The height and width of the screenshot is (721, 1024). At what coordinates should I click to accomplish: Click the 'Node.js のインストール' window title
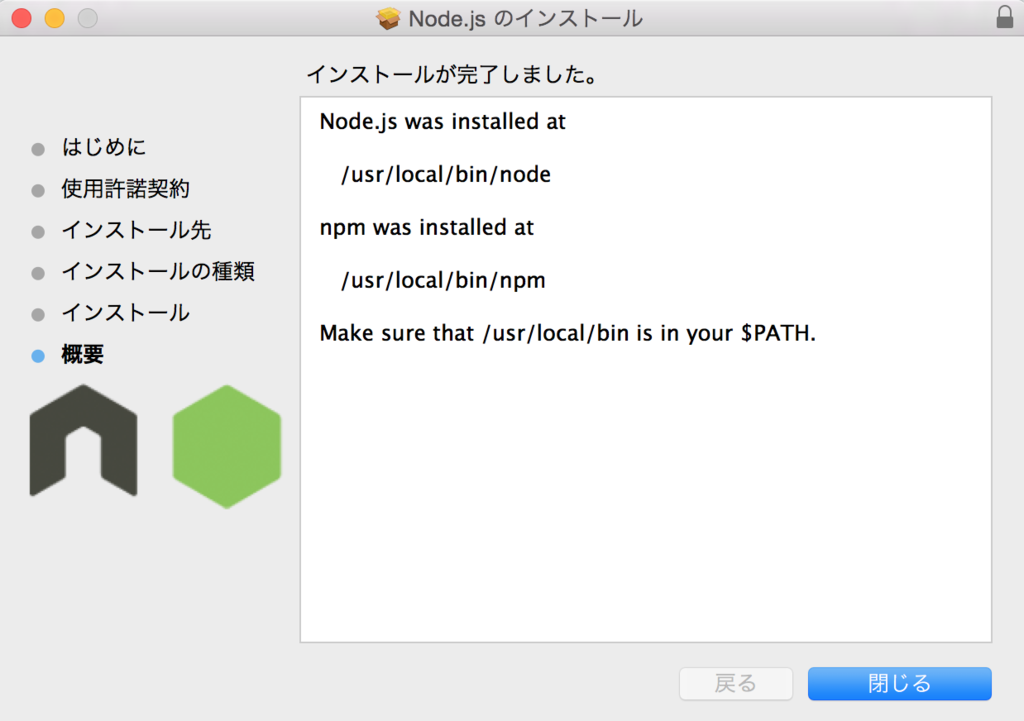[525, 18]
